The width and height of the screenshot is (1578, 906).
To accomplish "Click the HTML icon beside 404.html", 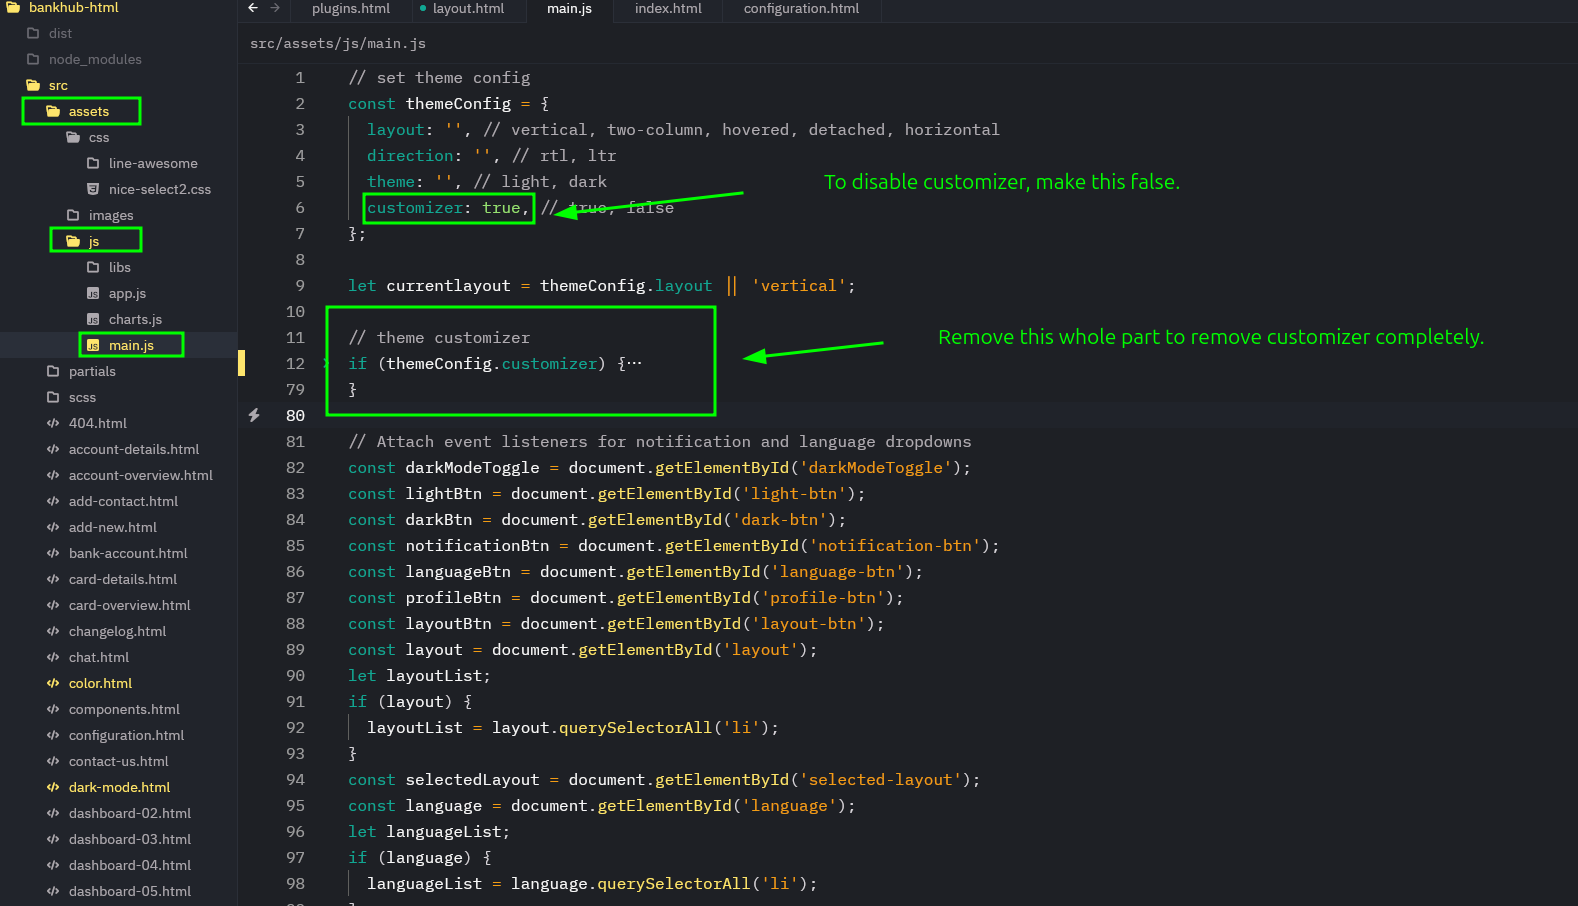I will (x=53, y=423).
